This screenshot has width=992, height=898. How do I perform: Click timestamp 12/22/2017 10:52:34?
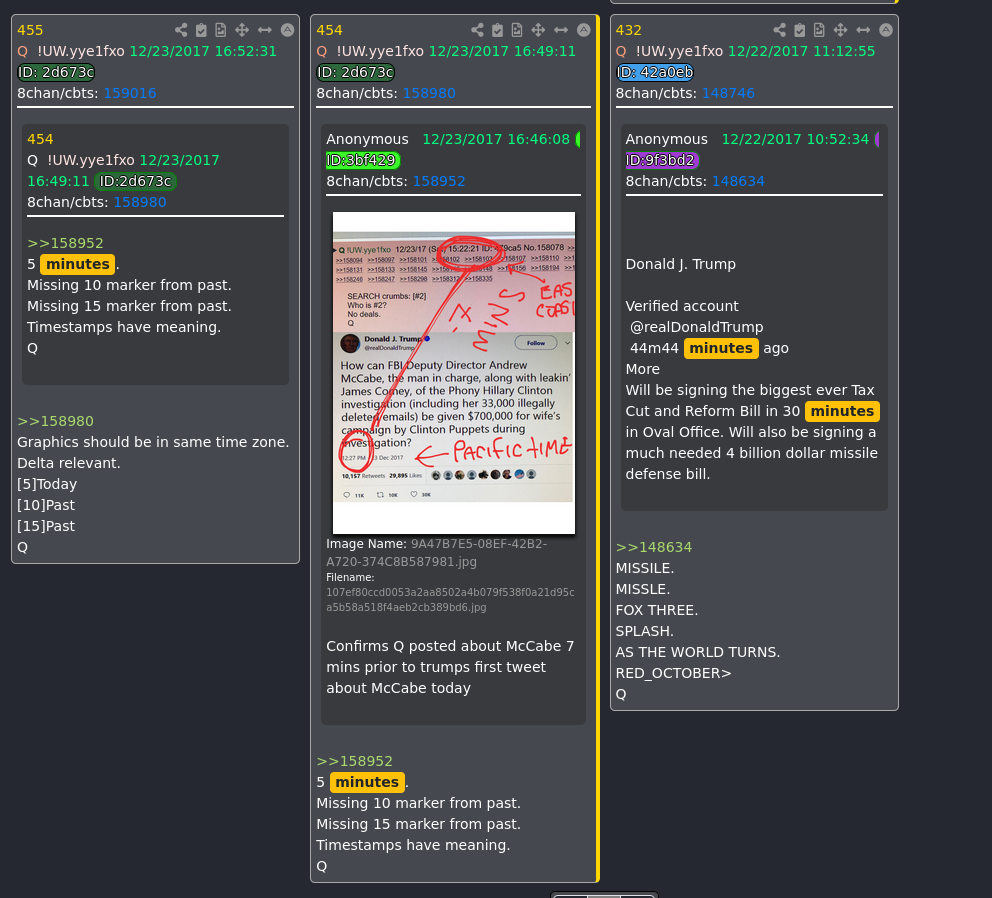[795, 139]
